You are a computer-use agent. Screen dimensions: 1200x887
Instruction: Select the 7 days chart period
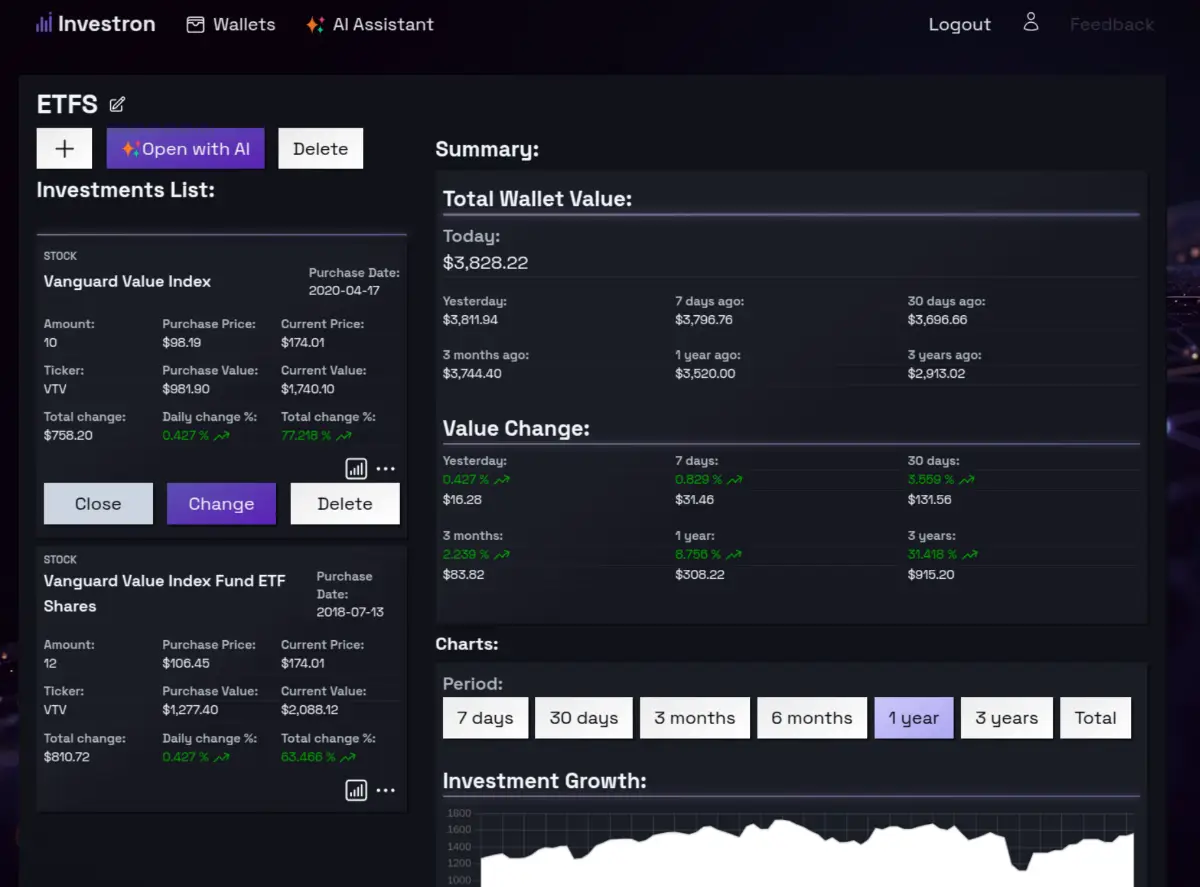485,718
